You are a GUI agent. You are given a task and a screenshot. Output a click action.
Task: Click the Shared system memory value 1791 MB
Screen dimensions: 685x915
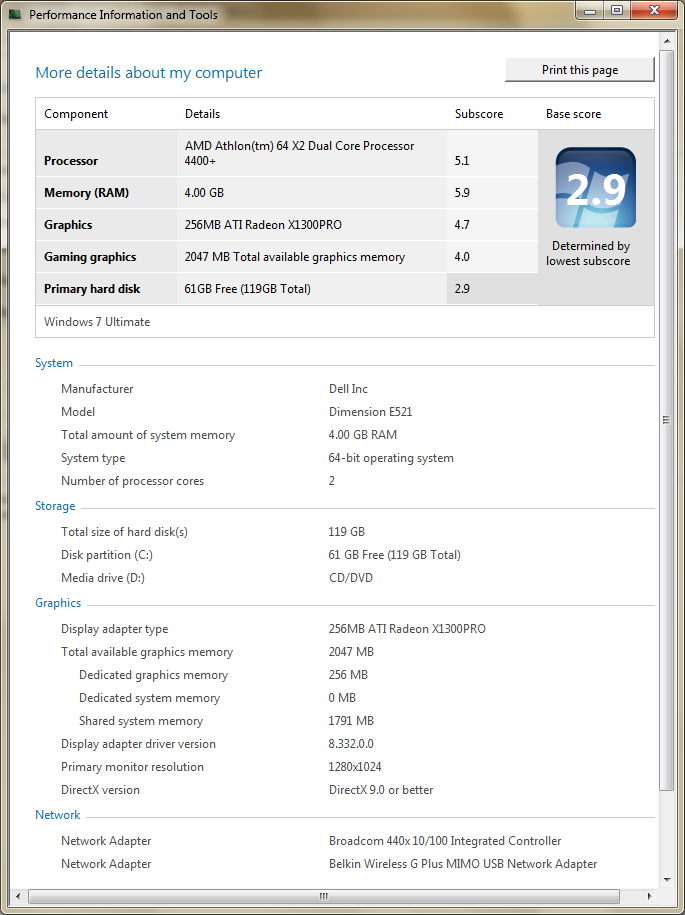pyautogui.click(x=351, y=721)
